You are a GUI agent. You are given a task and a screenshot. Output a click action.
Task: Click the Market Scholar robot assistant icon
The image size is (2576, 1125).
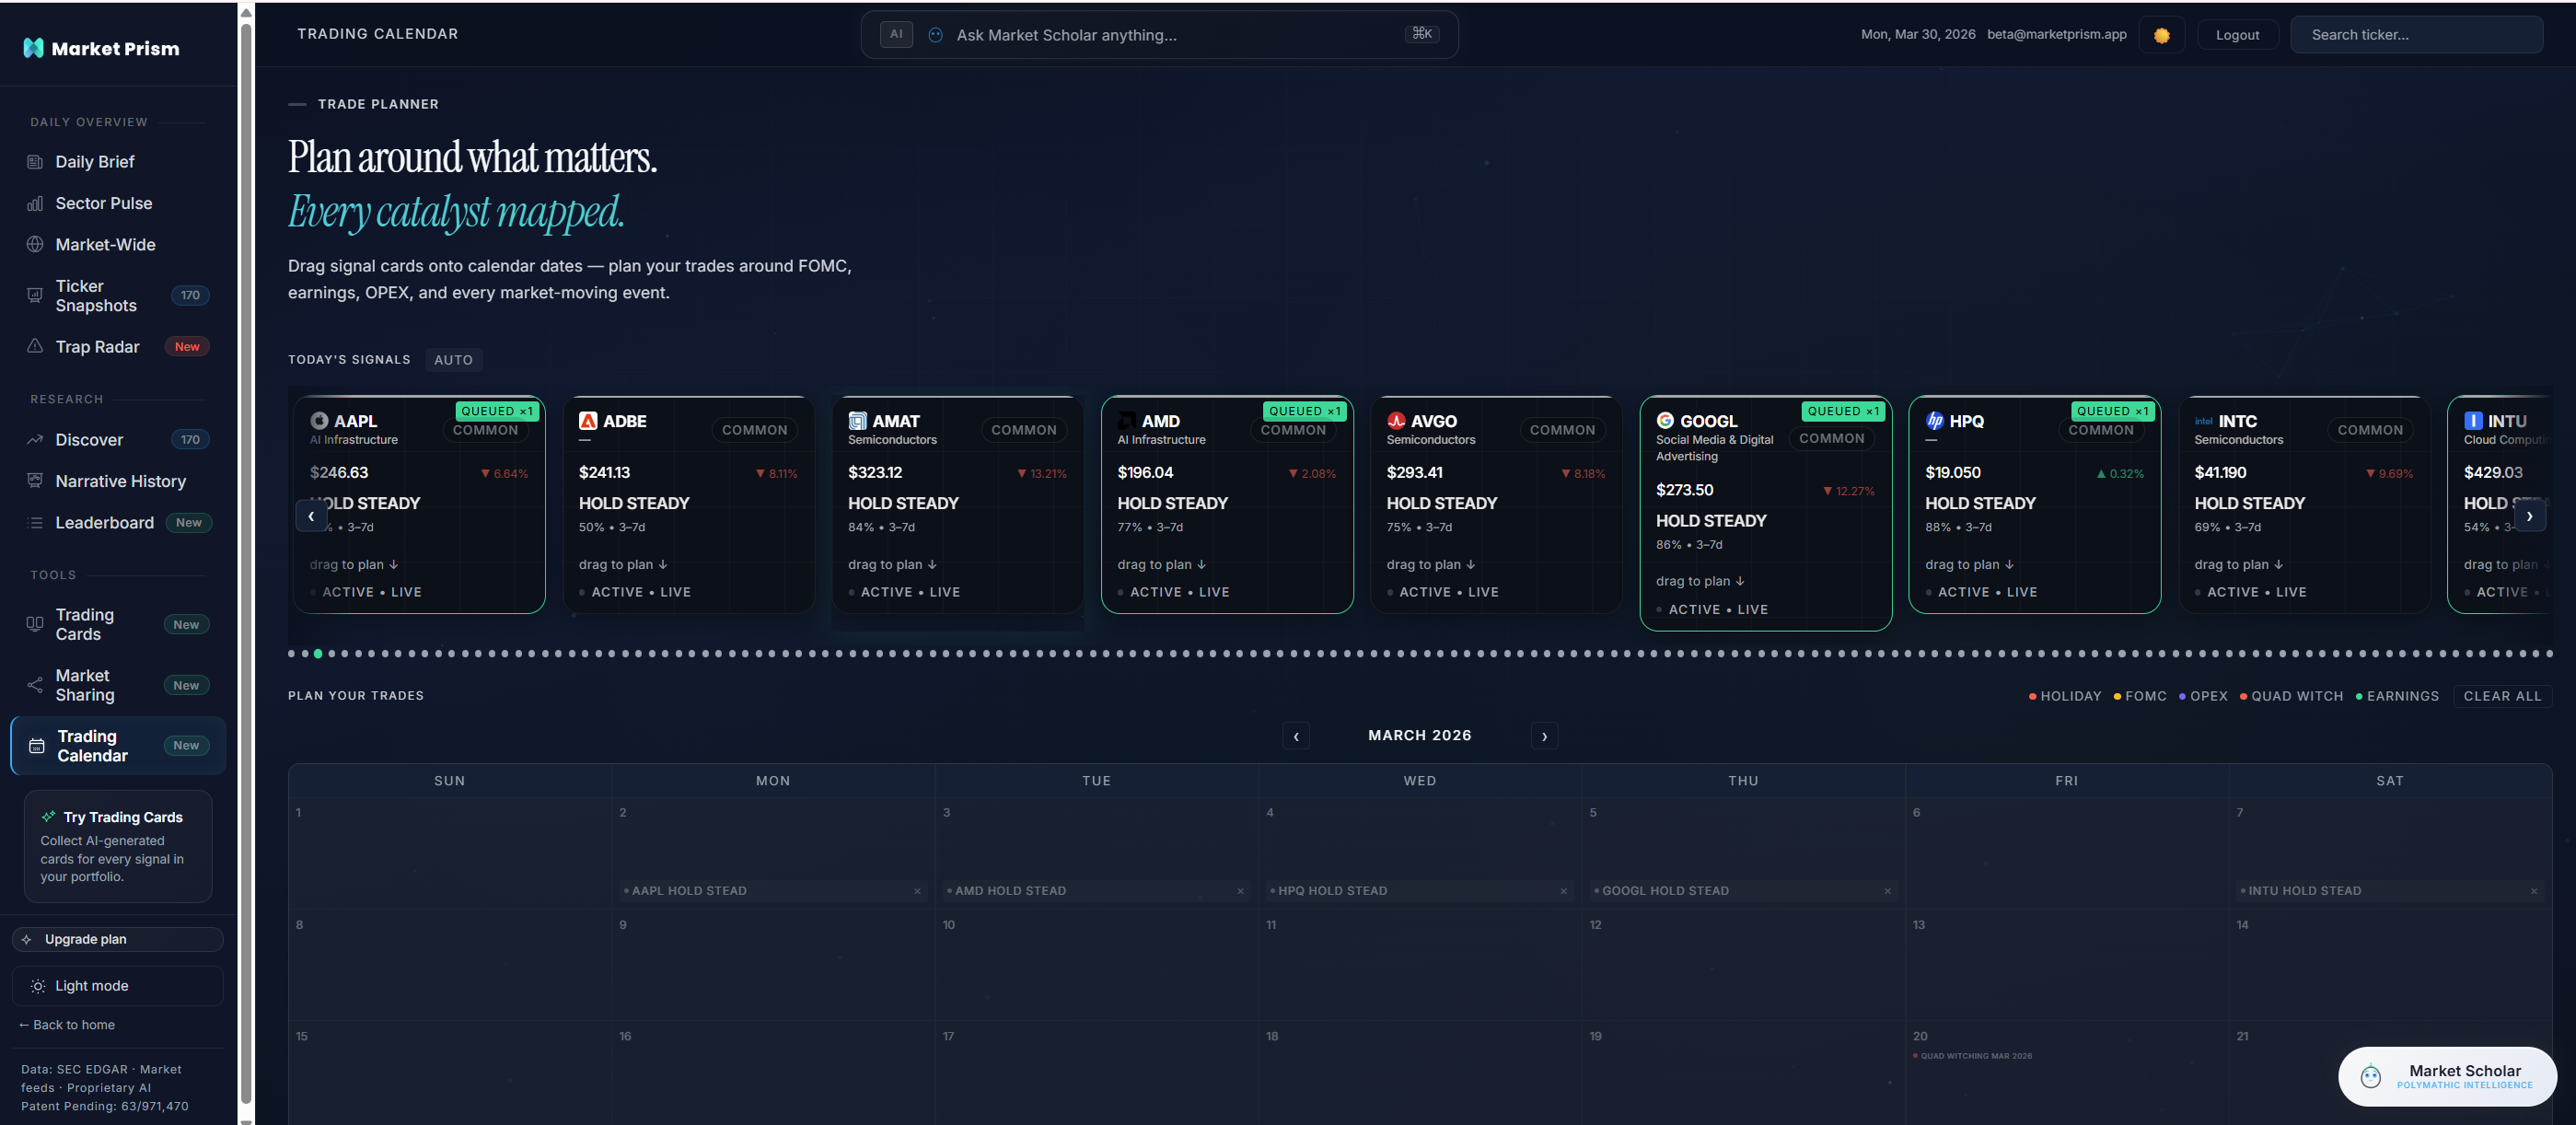[2370, 1076]
